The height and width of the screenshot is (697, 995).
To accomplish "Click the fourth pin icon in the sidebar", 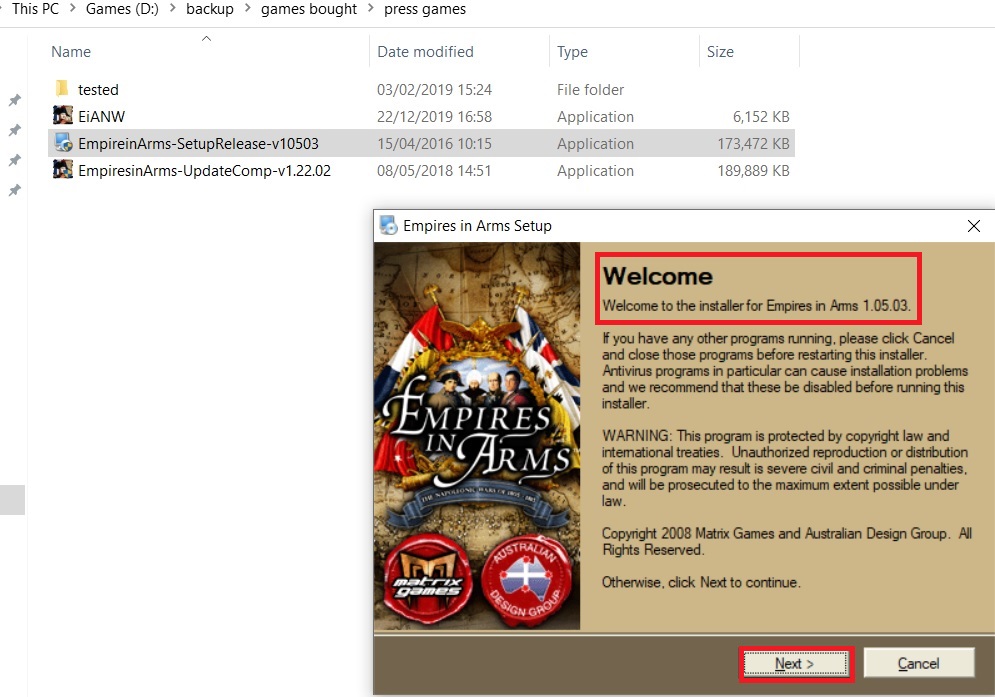I will tap(15, 190).
